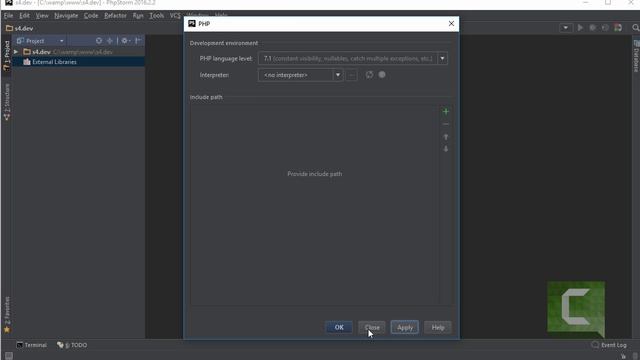
Task: Open the scroll from source target icon
Action: [98, 41]
